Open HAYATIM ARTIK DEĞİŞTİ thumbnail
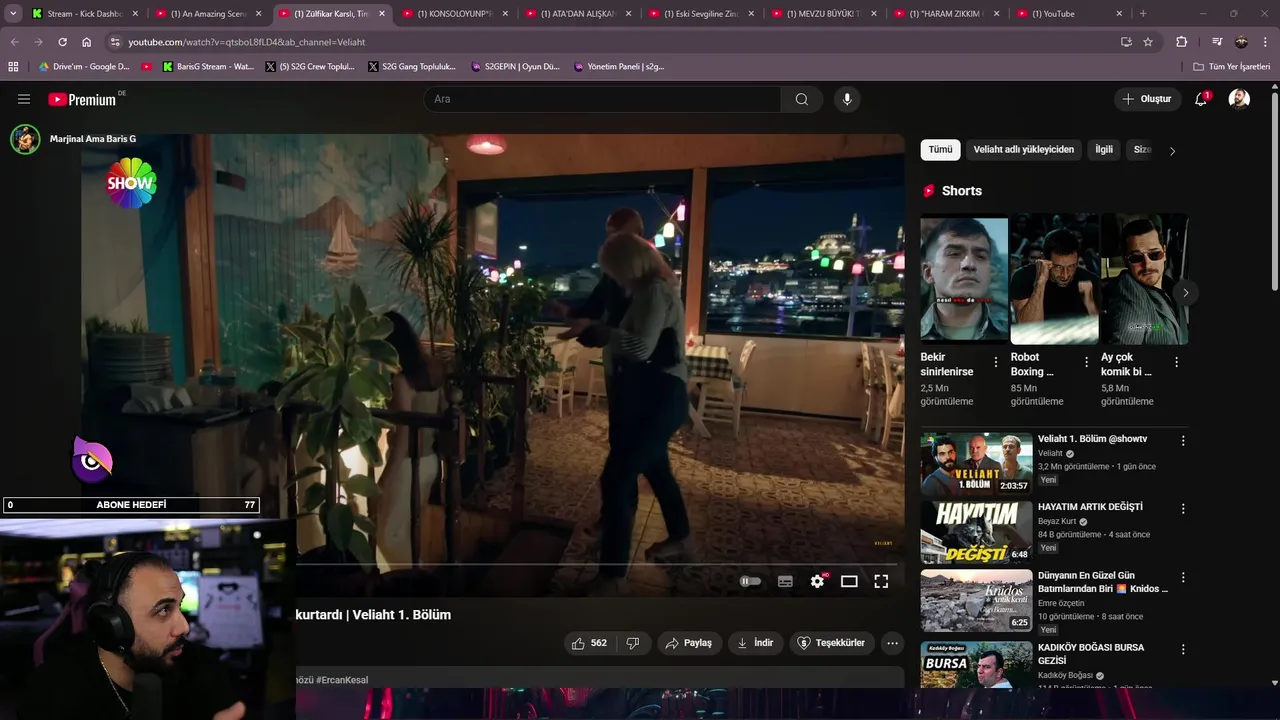This screenshot has height=720, width=1280. tap(976, 532)
